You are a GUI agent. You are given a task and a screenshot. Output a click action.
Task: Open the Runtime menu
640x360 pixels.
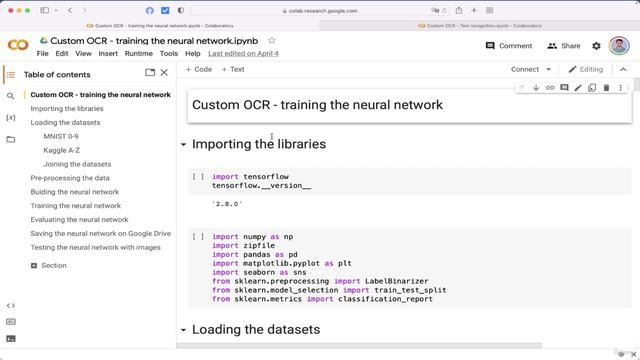pos(139,53)
